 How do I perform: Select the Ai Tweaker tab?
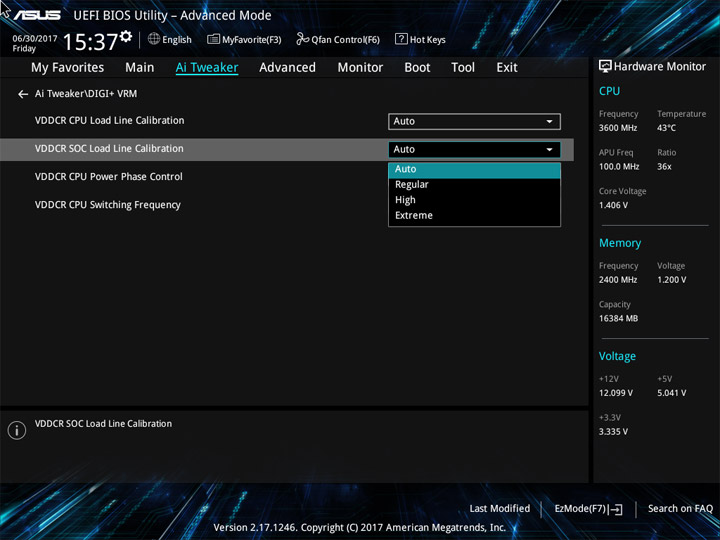coord(207,68)
